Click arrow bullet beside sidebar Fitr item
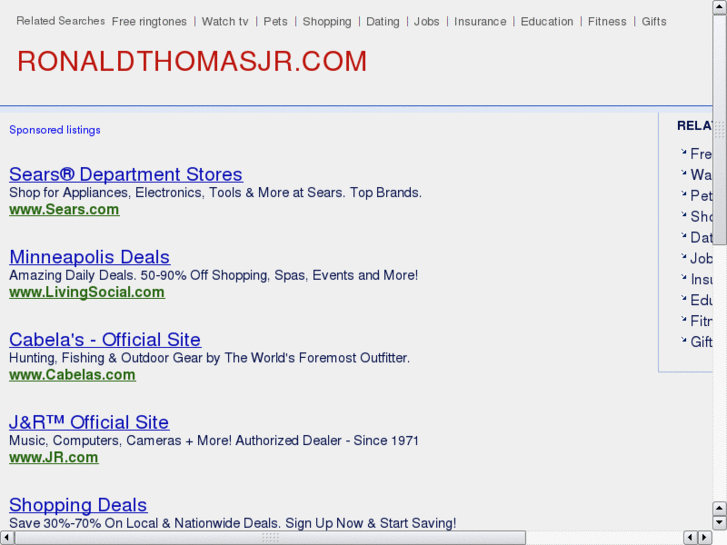 click(x=683, y=319)
